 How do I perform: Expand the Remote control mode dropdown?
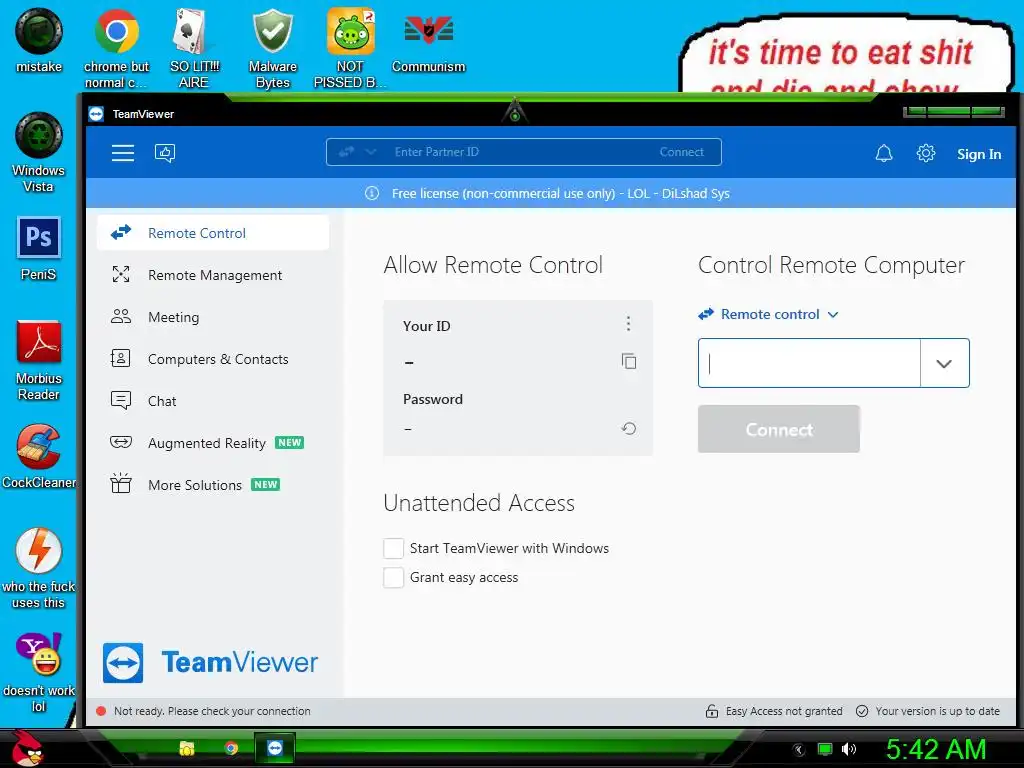[769, 314]
